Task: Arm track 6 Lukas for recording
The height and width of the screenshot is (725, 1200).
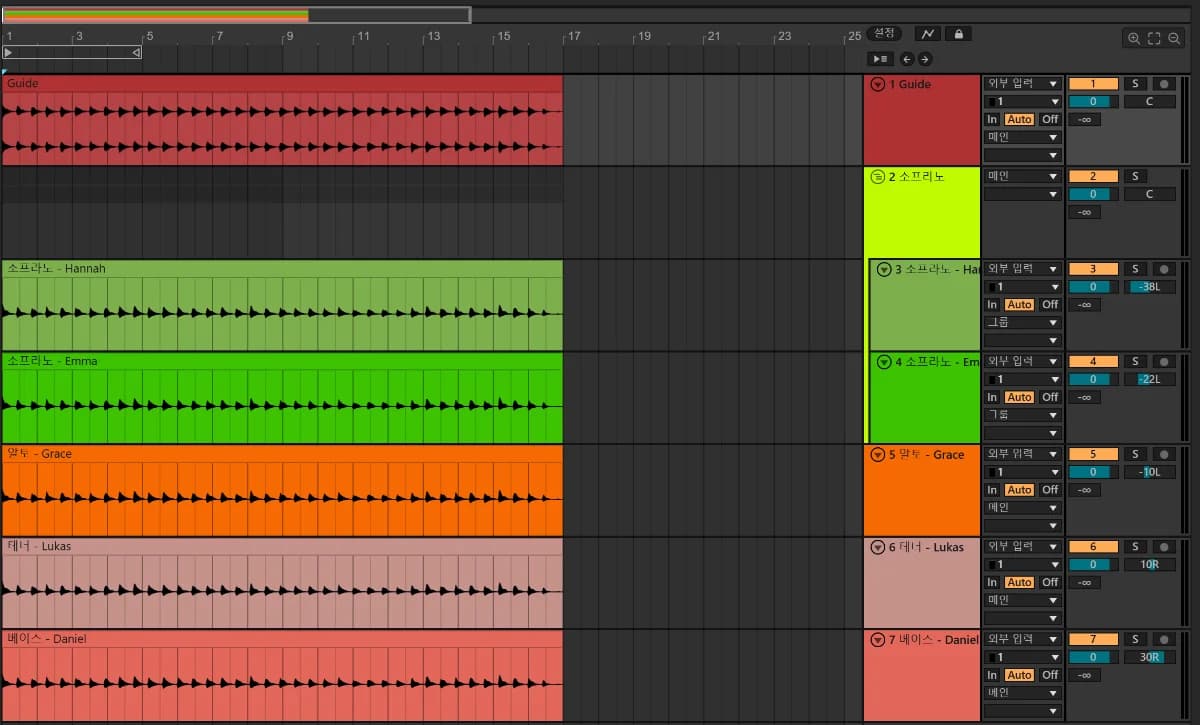Action: pos(1163,547)
